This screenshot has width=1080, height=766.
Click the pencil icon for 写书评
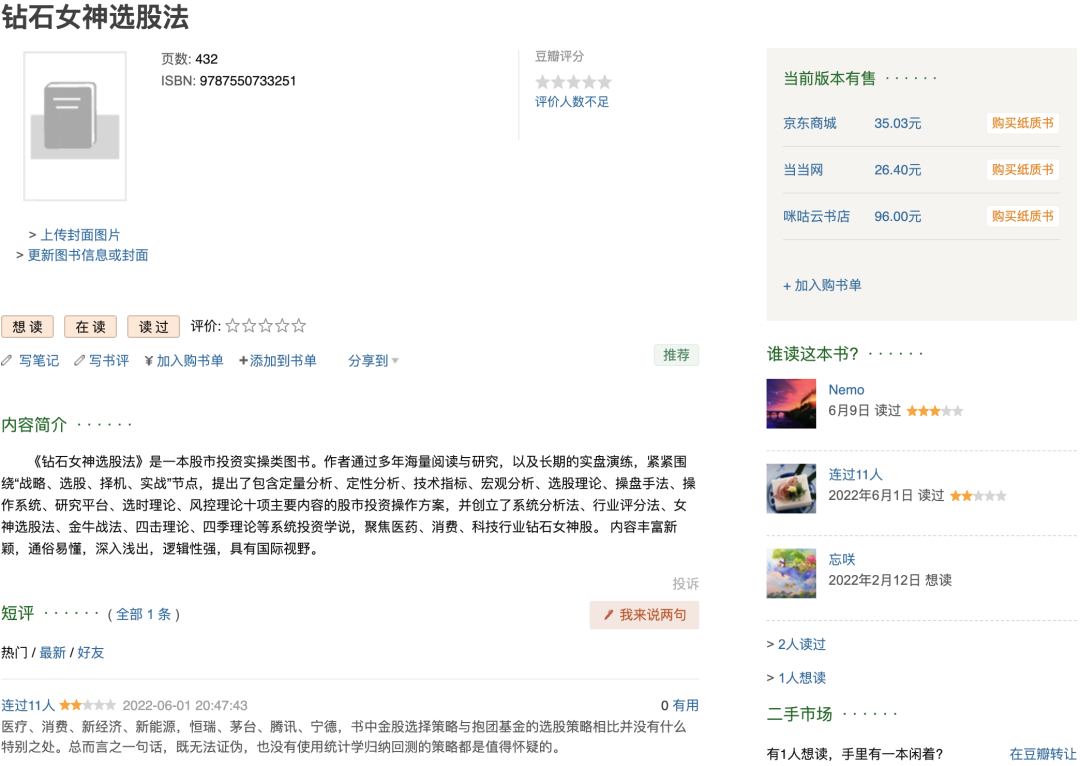pyautogui.click(x=80, y=361)
